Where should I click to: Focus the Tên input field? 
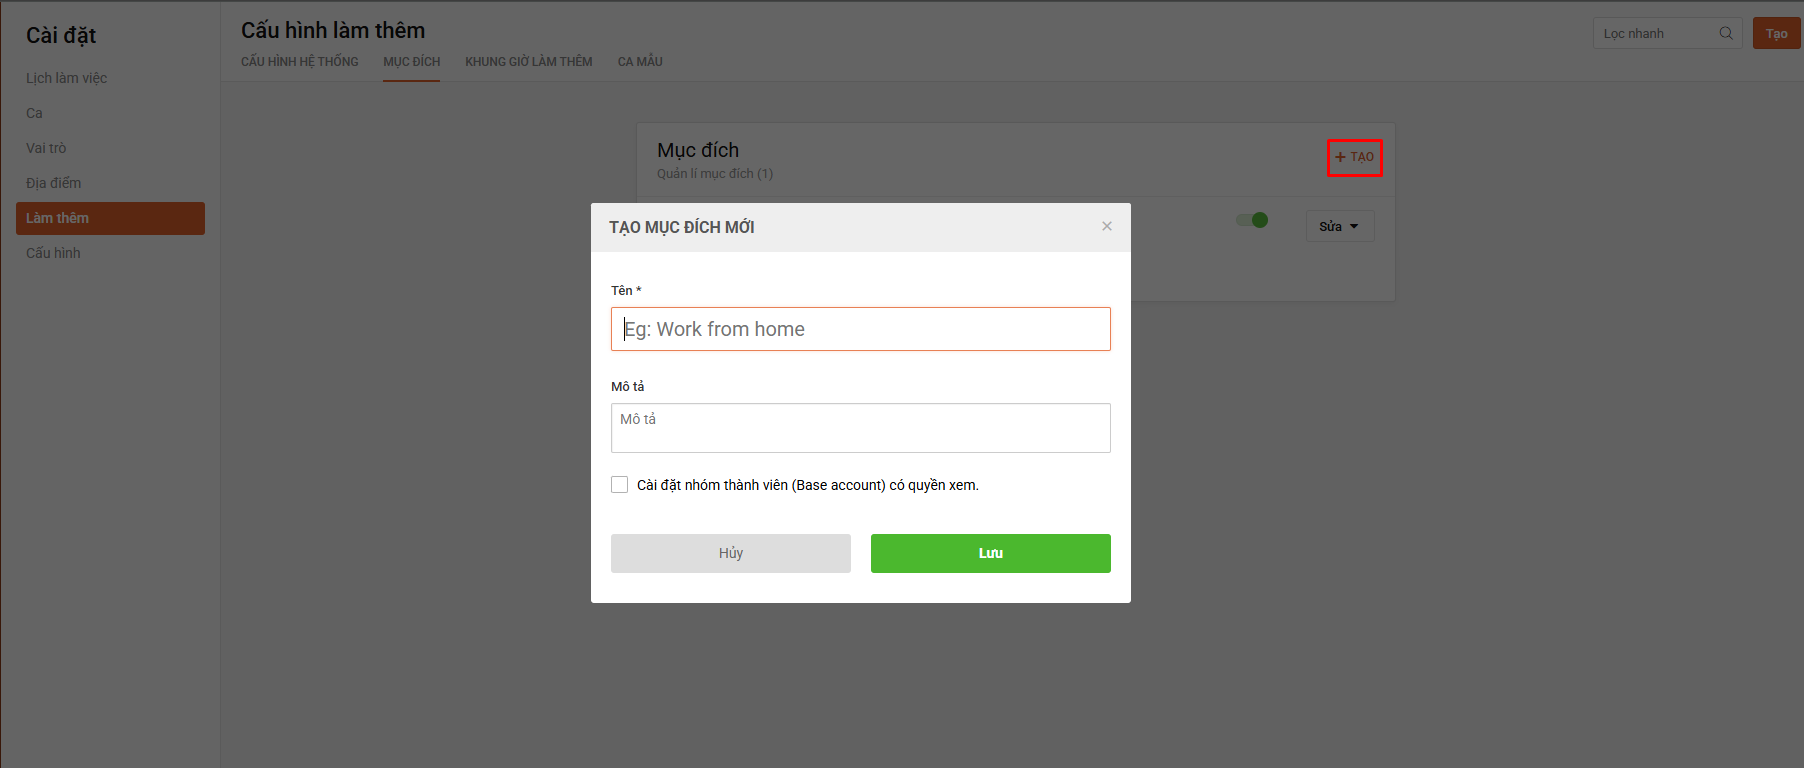coord(860,329)
